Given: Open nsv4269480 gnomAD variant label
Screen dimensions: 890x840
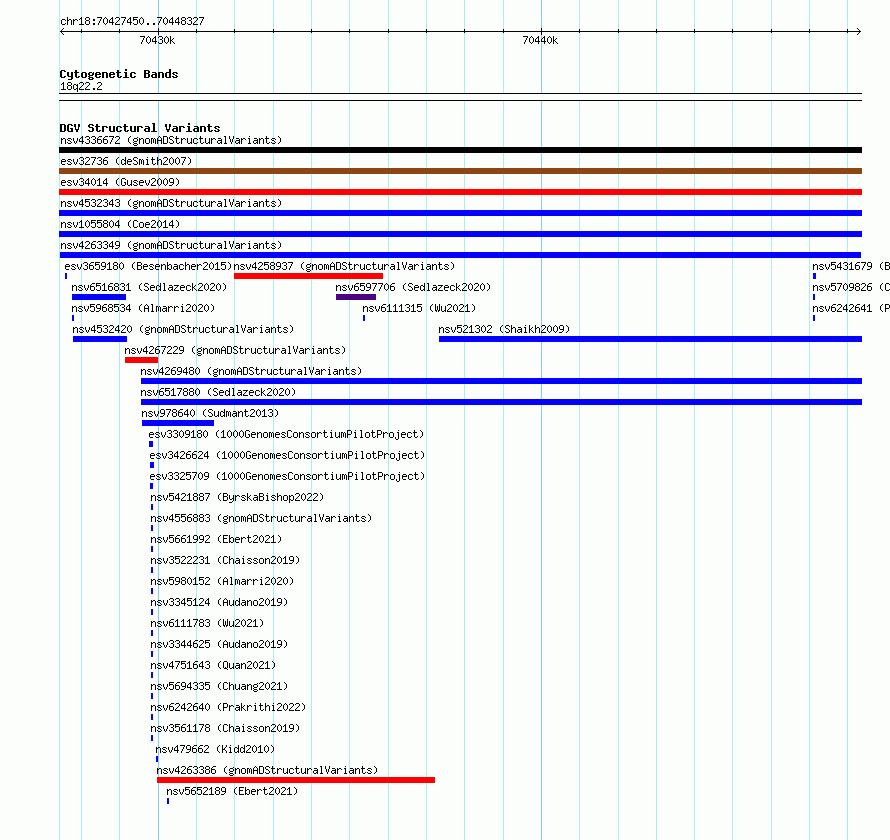Looking at the screenshot, I should 251,371.
